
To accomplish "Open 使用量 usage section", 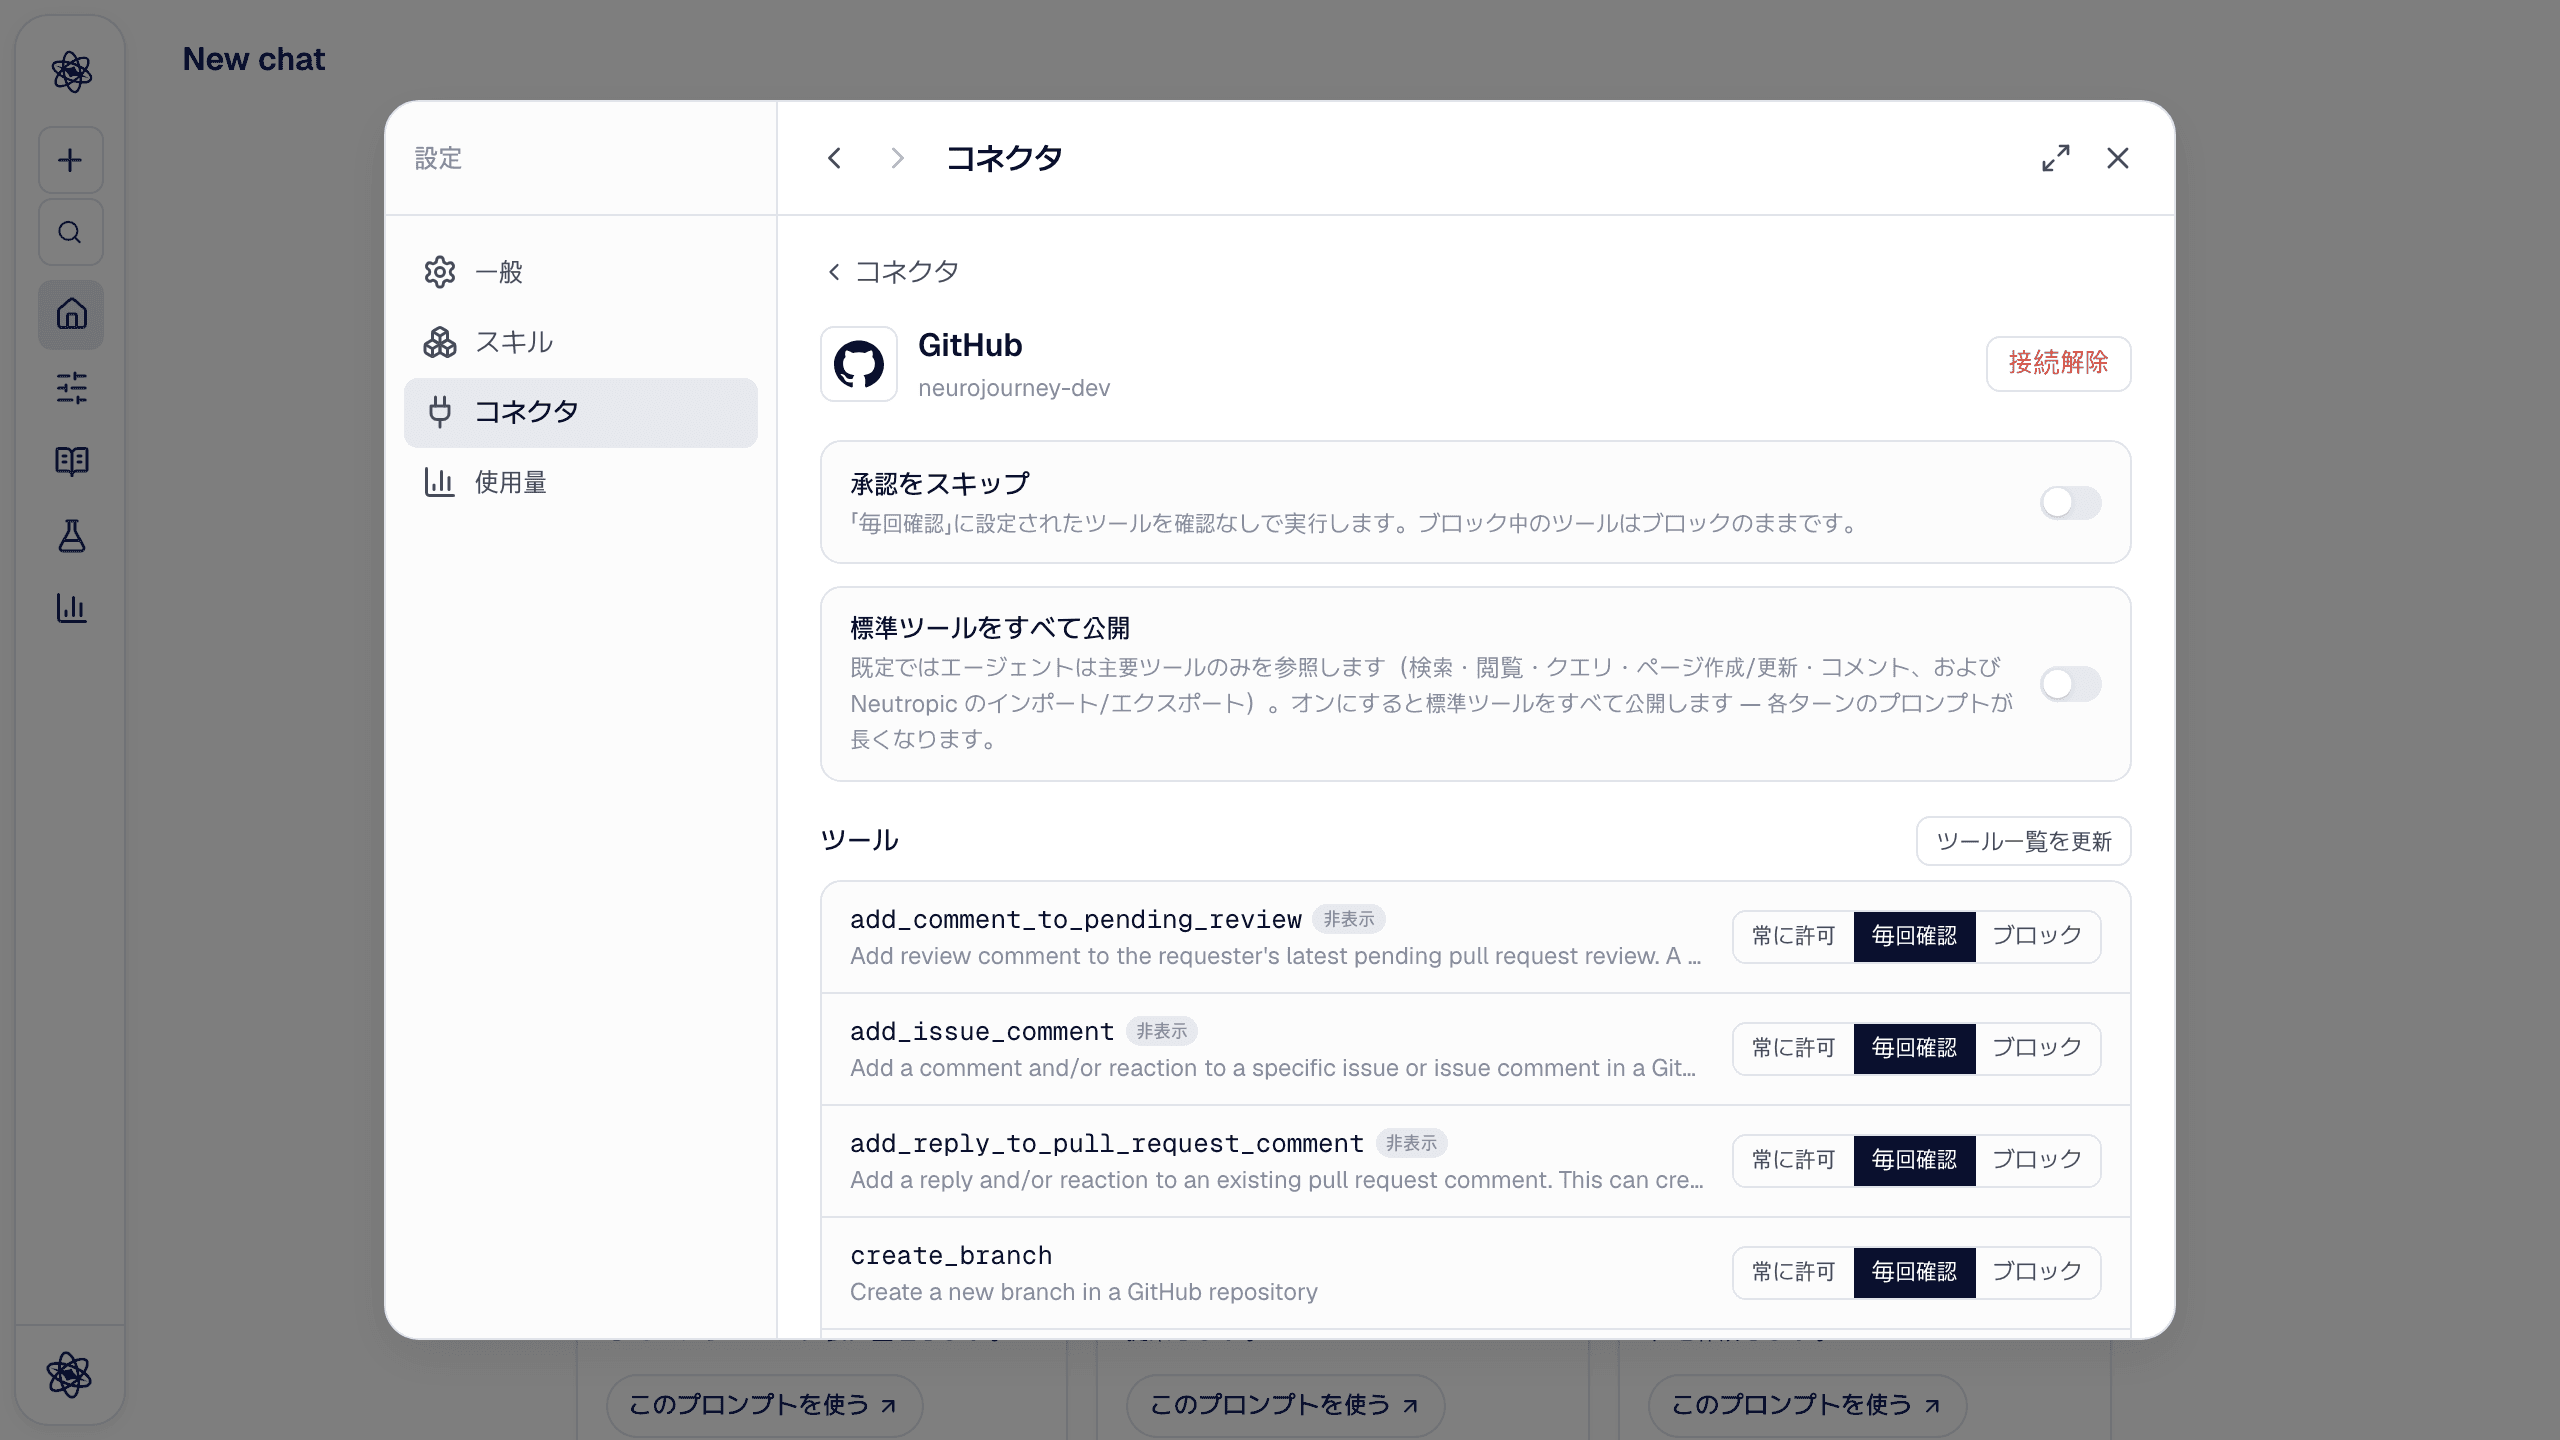I will coord(581,482).
